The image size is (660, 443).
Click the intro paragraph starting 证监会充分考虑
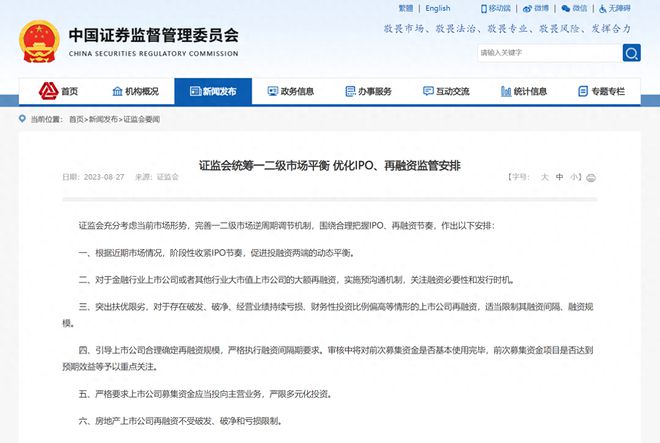287,226
